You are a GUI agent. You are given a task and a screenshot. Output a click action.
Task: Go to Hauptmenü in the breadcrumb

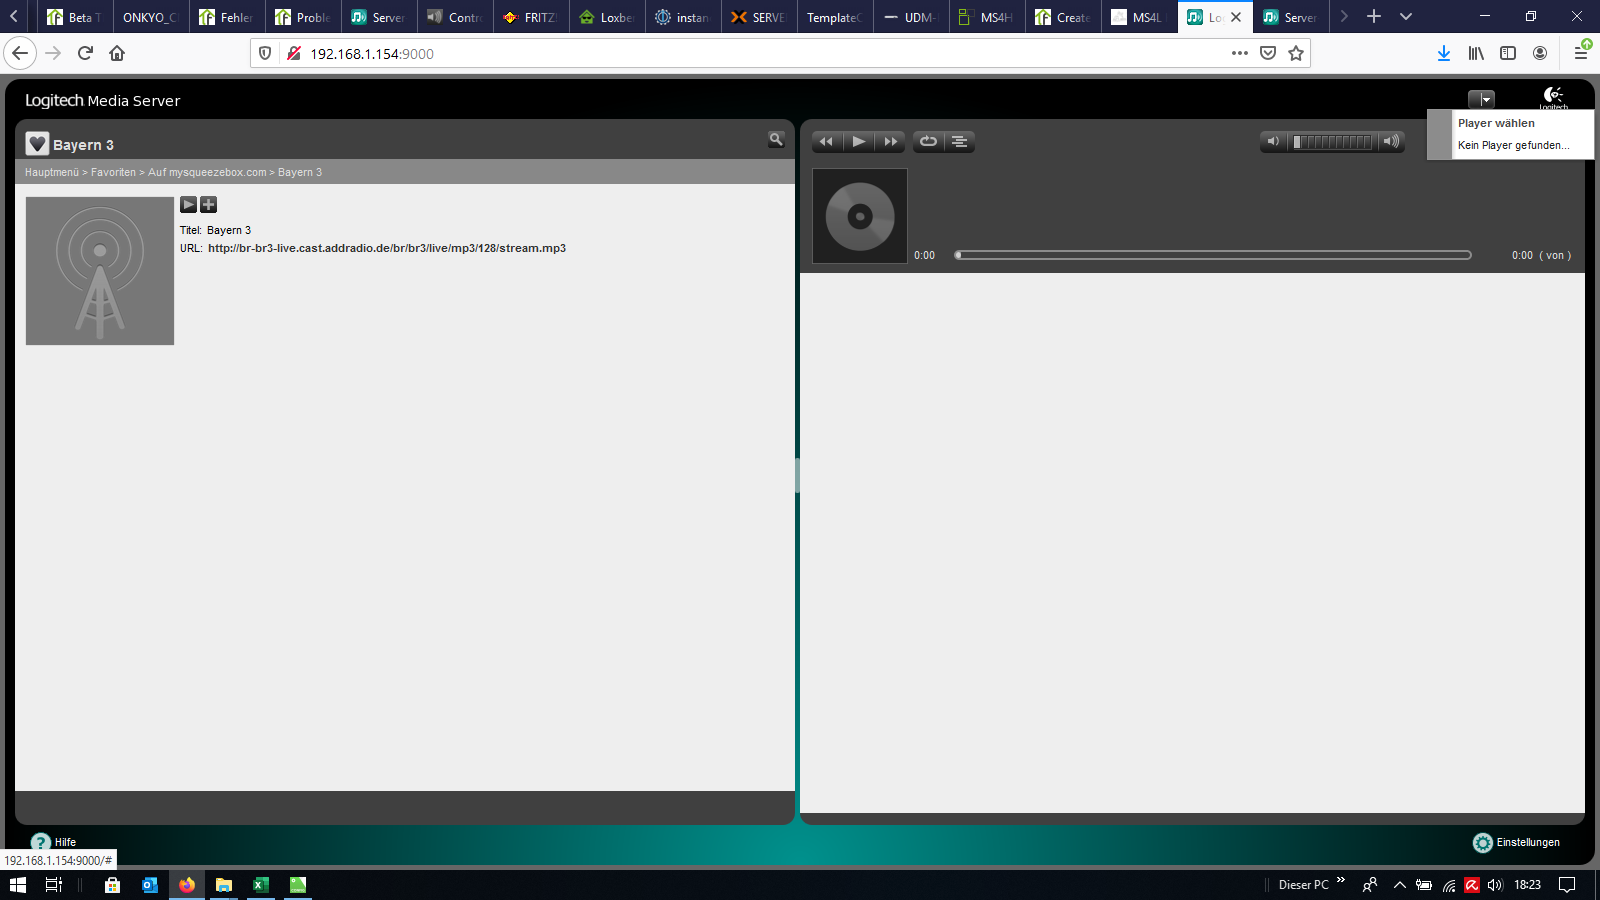pyautogui.click(x=52, y=172)
